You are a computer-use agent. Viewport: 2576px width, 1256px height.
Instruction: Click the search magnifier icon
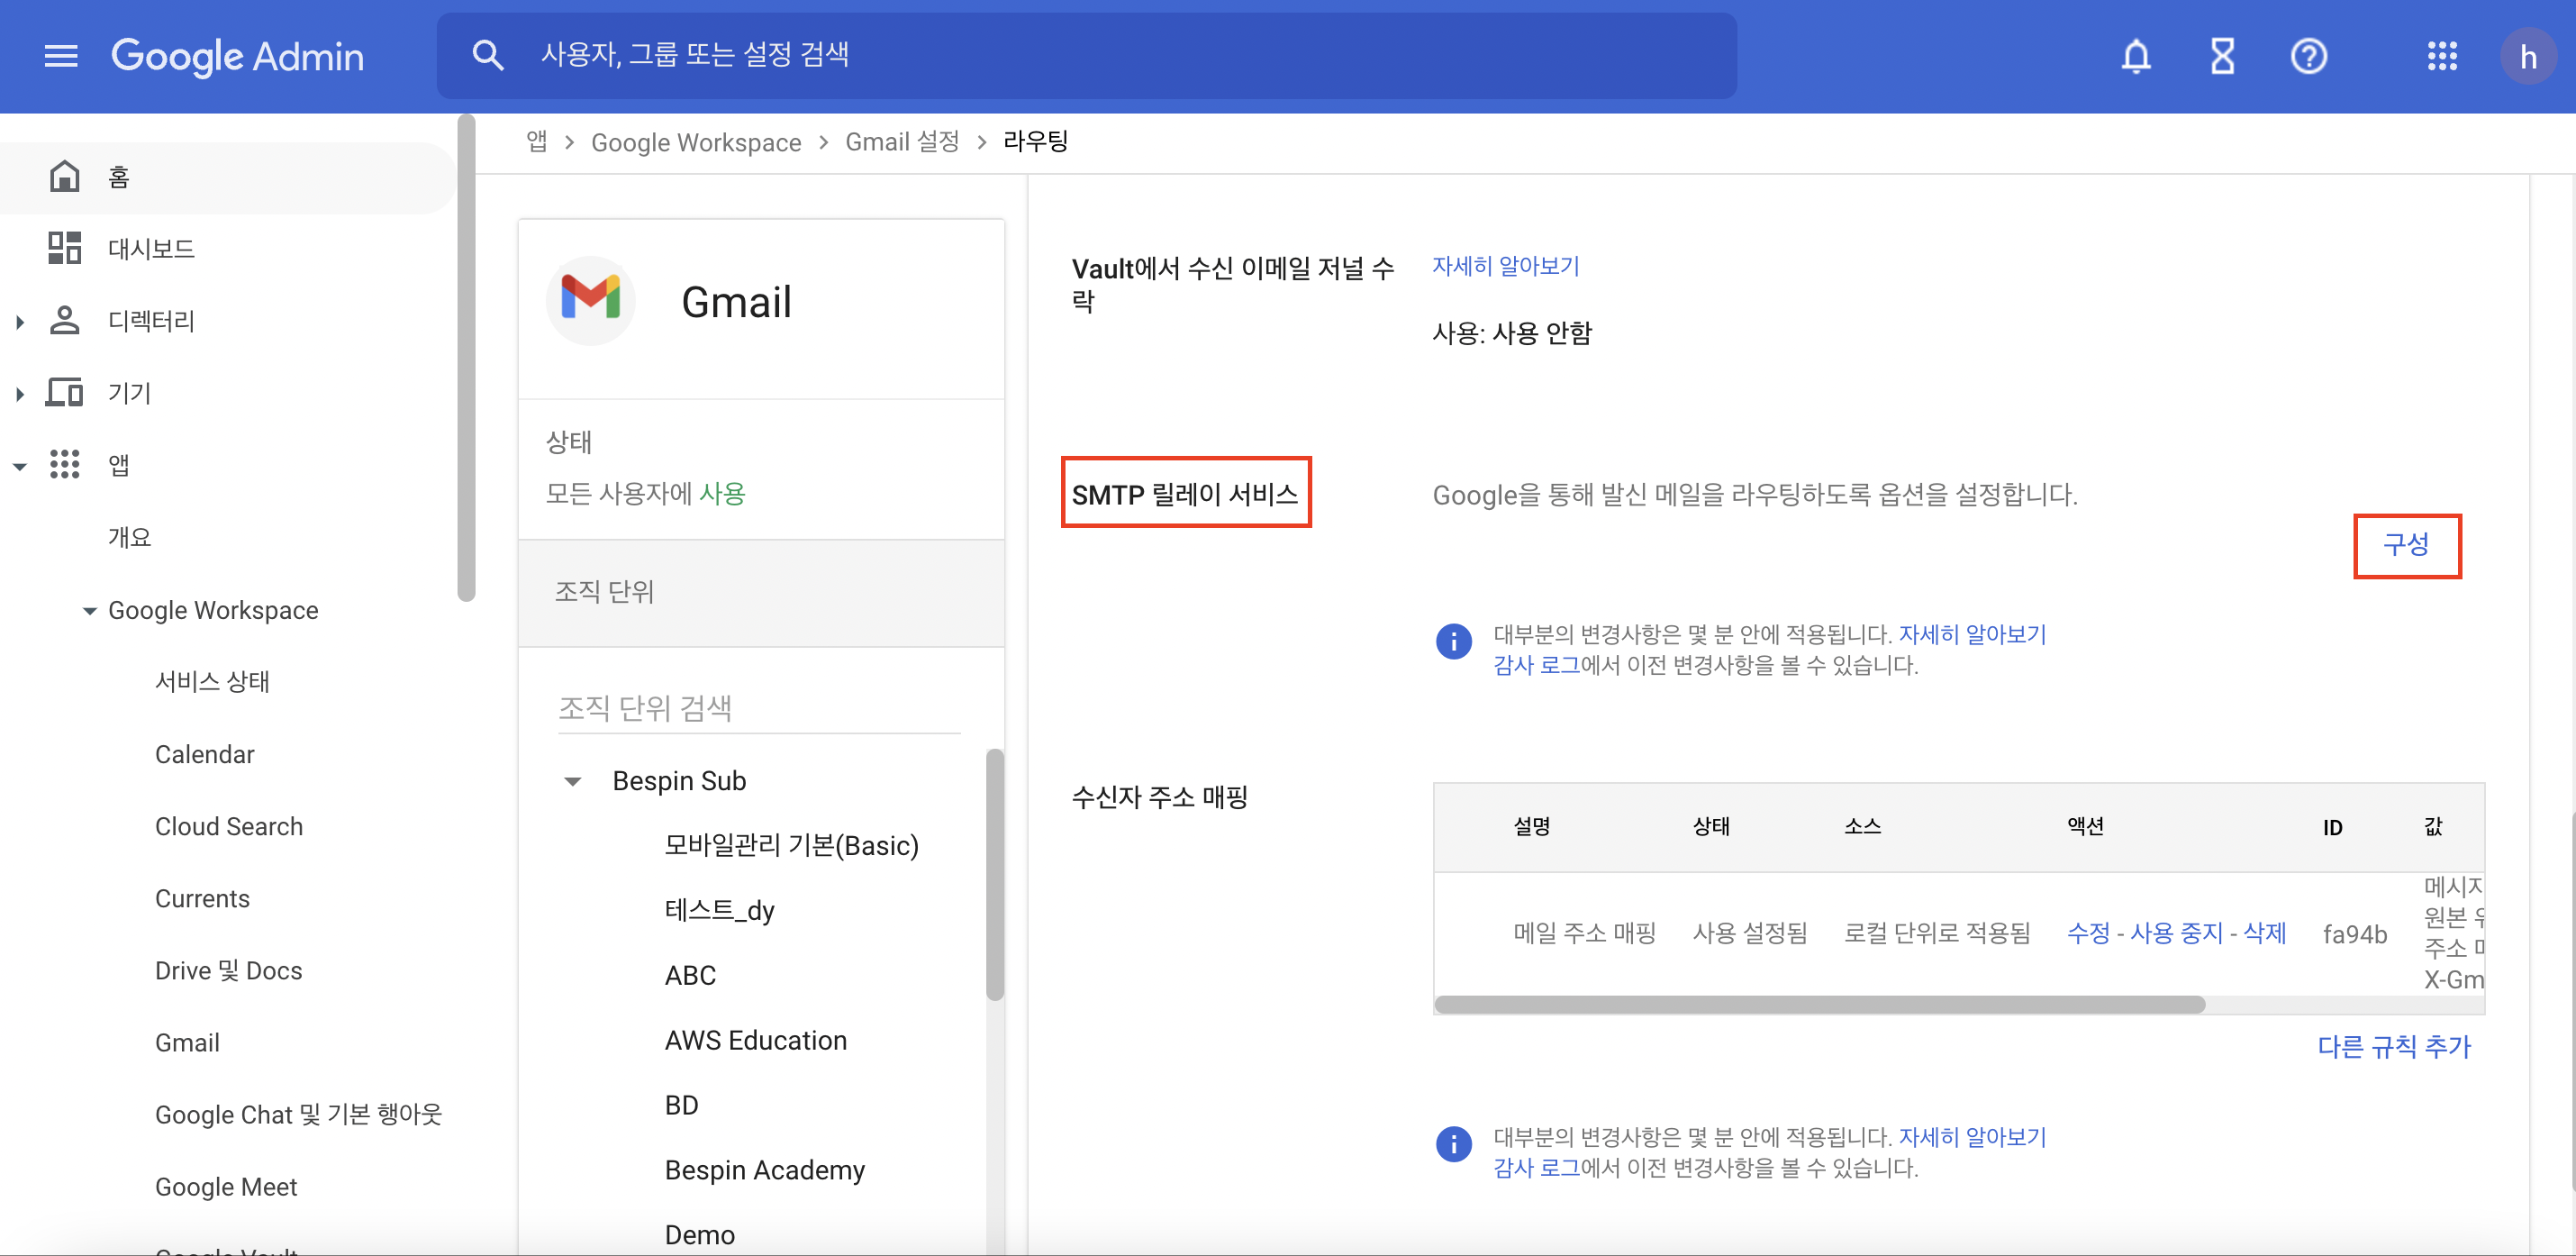[x=487, y=55]
